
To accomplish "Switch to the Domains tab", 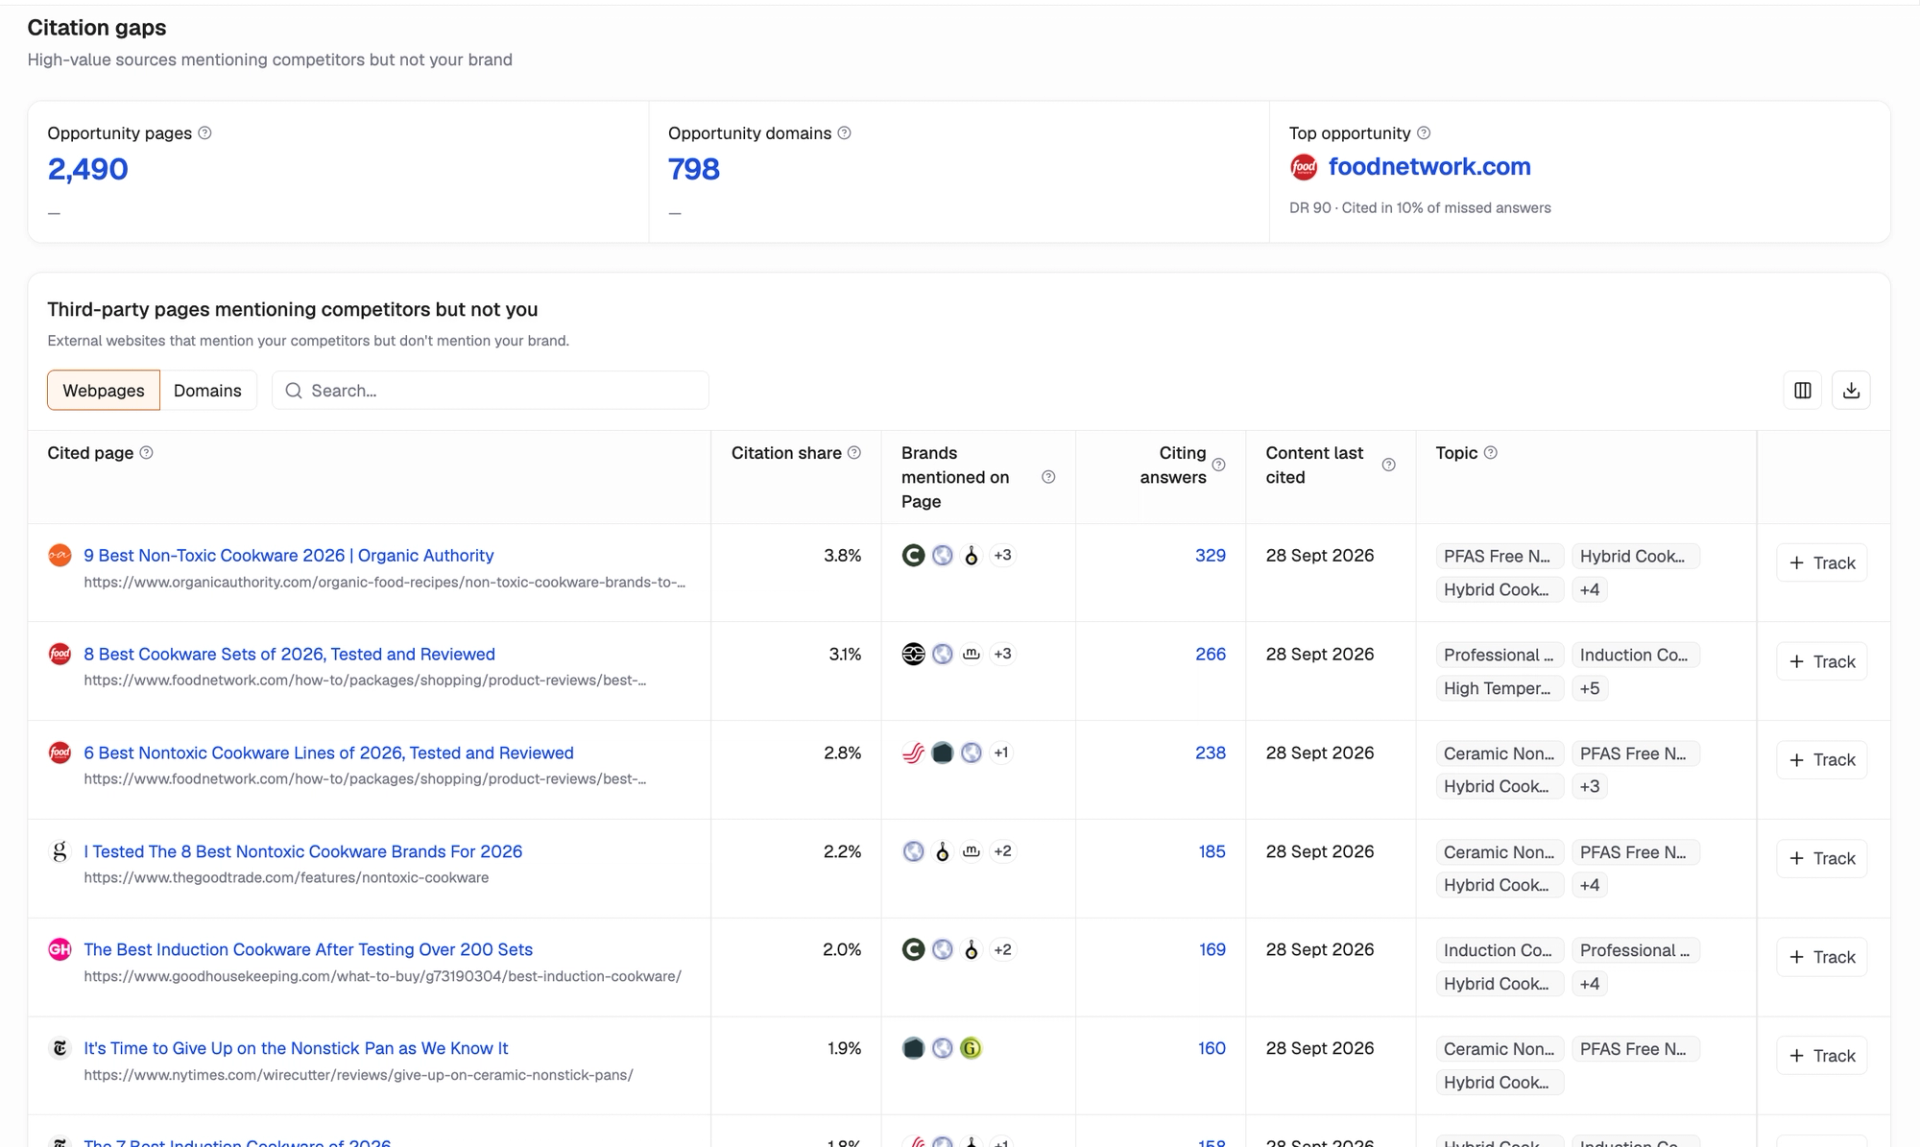I will point(207,390).
